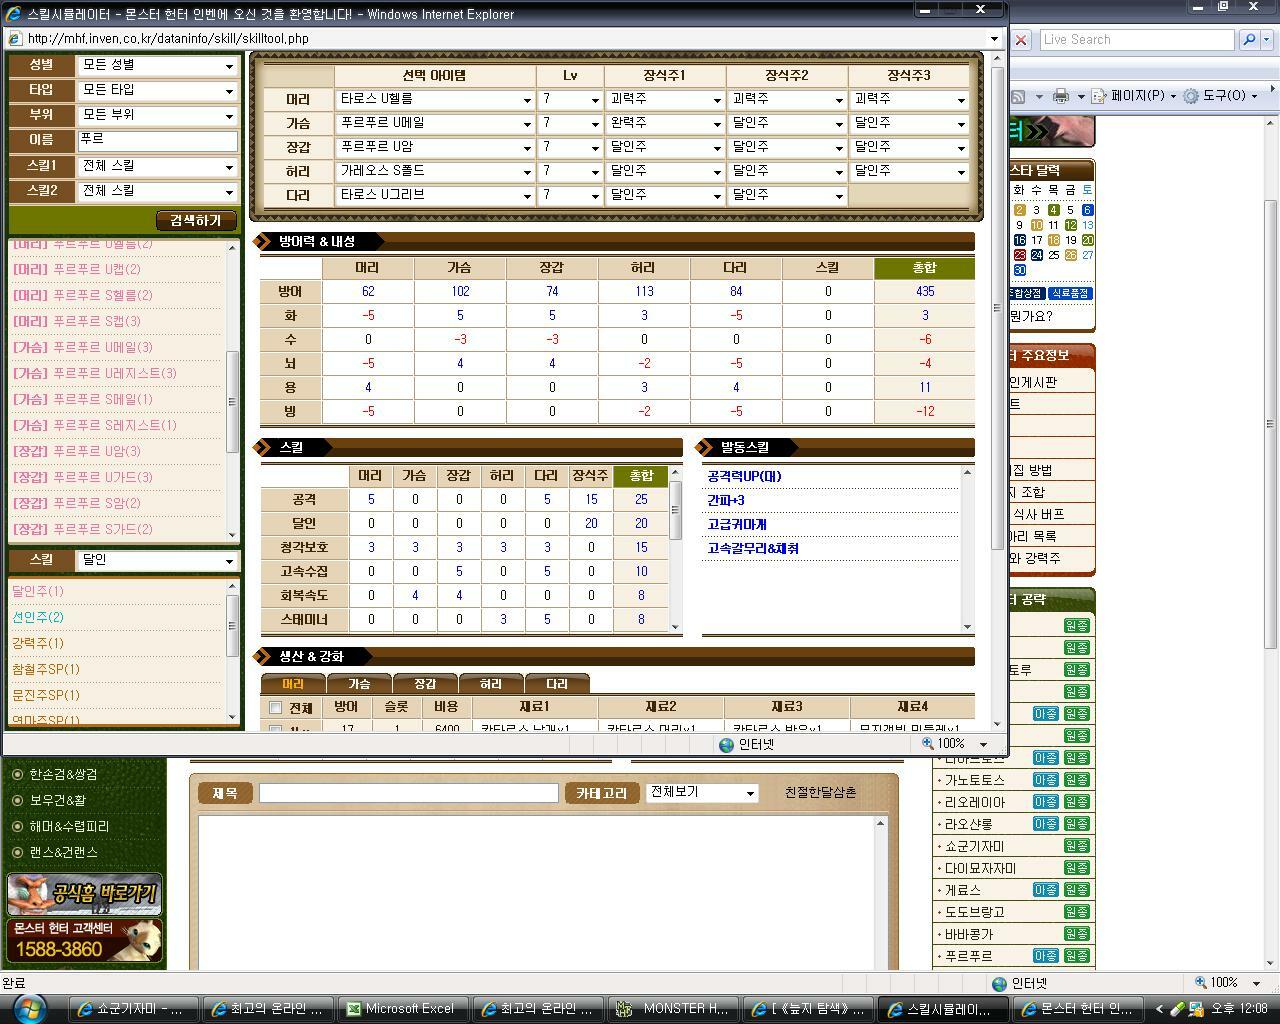
Task: Switch to the 다리 tab in 생산 & 강화
Action: coord(556,684)
